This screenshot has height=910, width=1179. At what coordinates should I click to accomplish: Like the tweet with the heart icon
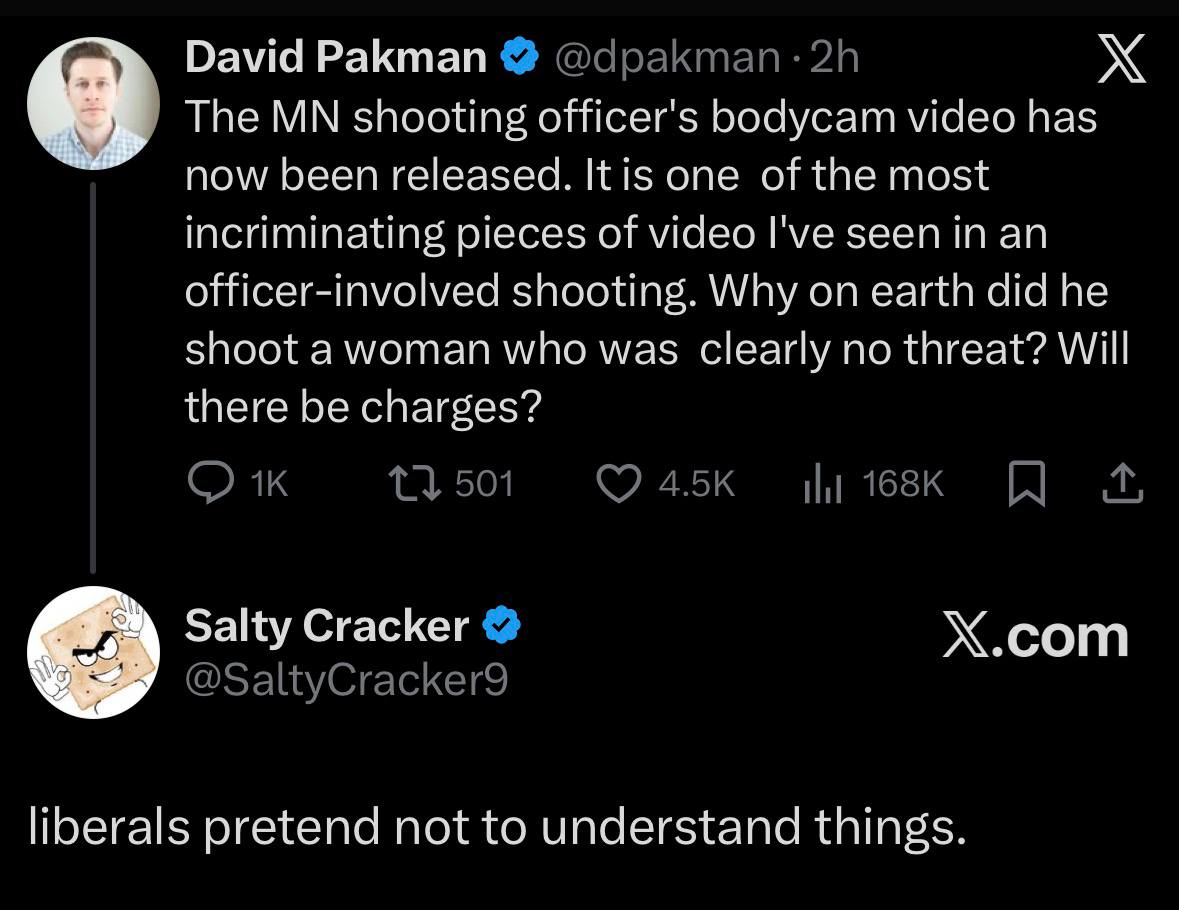coord(618,484)
